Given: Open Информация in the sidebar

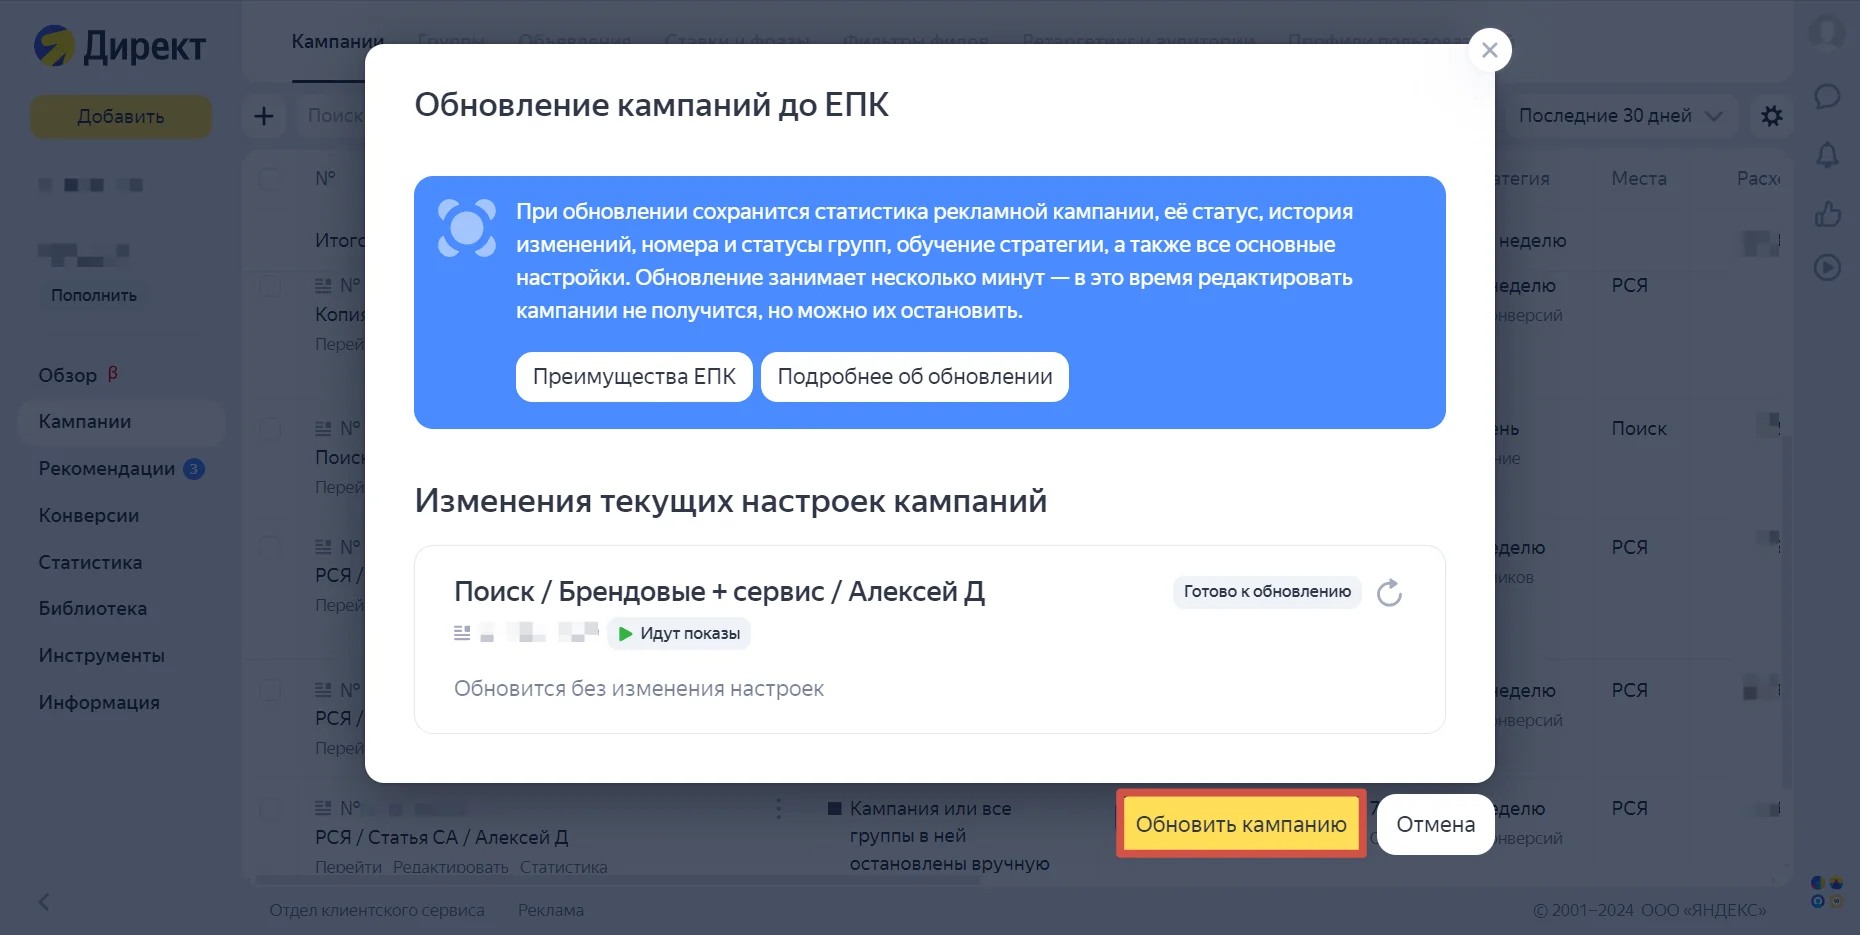Looking at the screenshot, I should [99, 703].
